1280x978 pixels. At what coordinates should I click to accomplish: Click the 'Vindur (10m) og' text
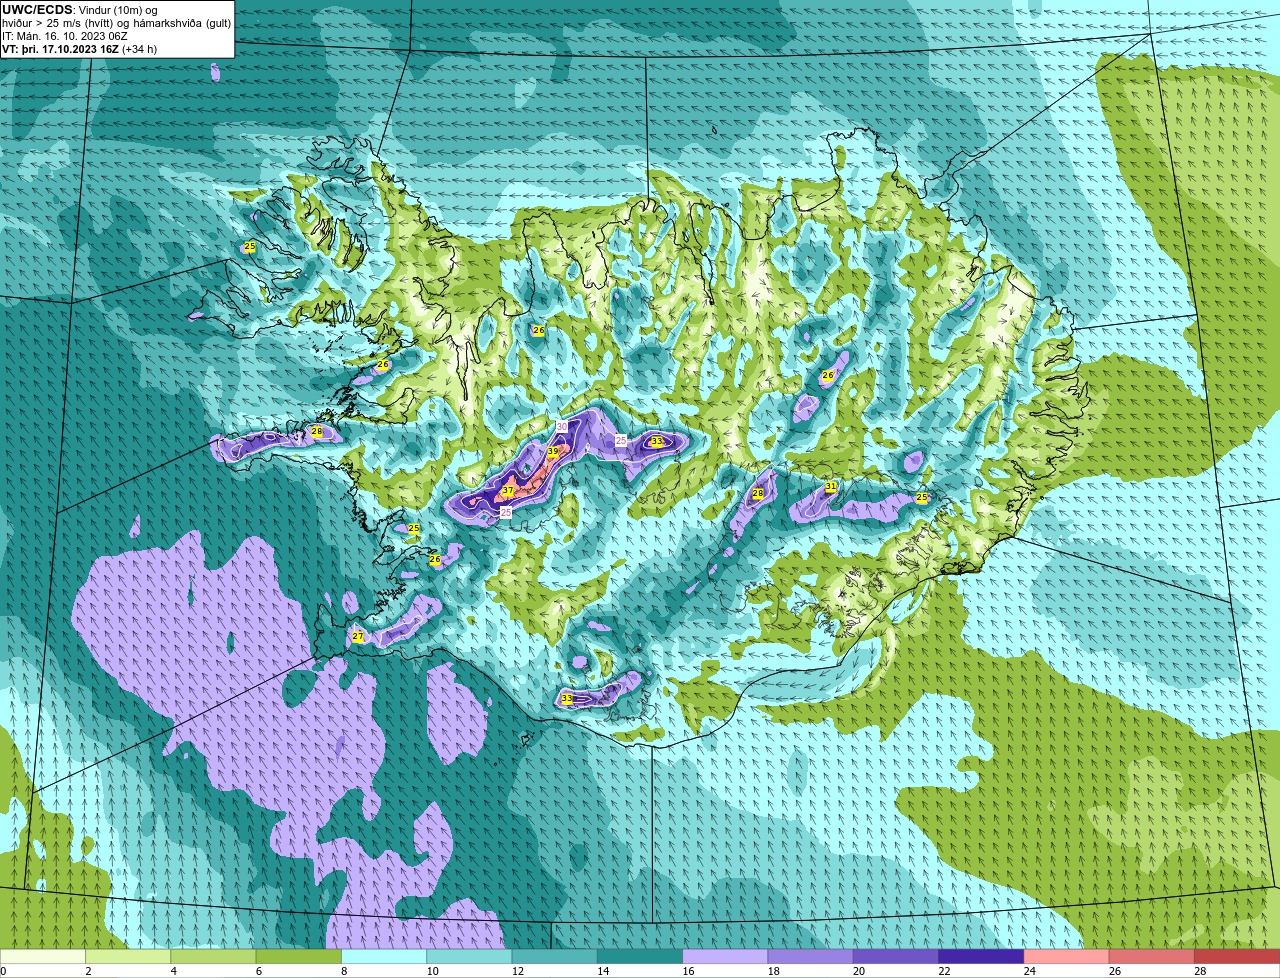pos(117,10)
